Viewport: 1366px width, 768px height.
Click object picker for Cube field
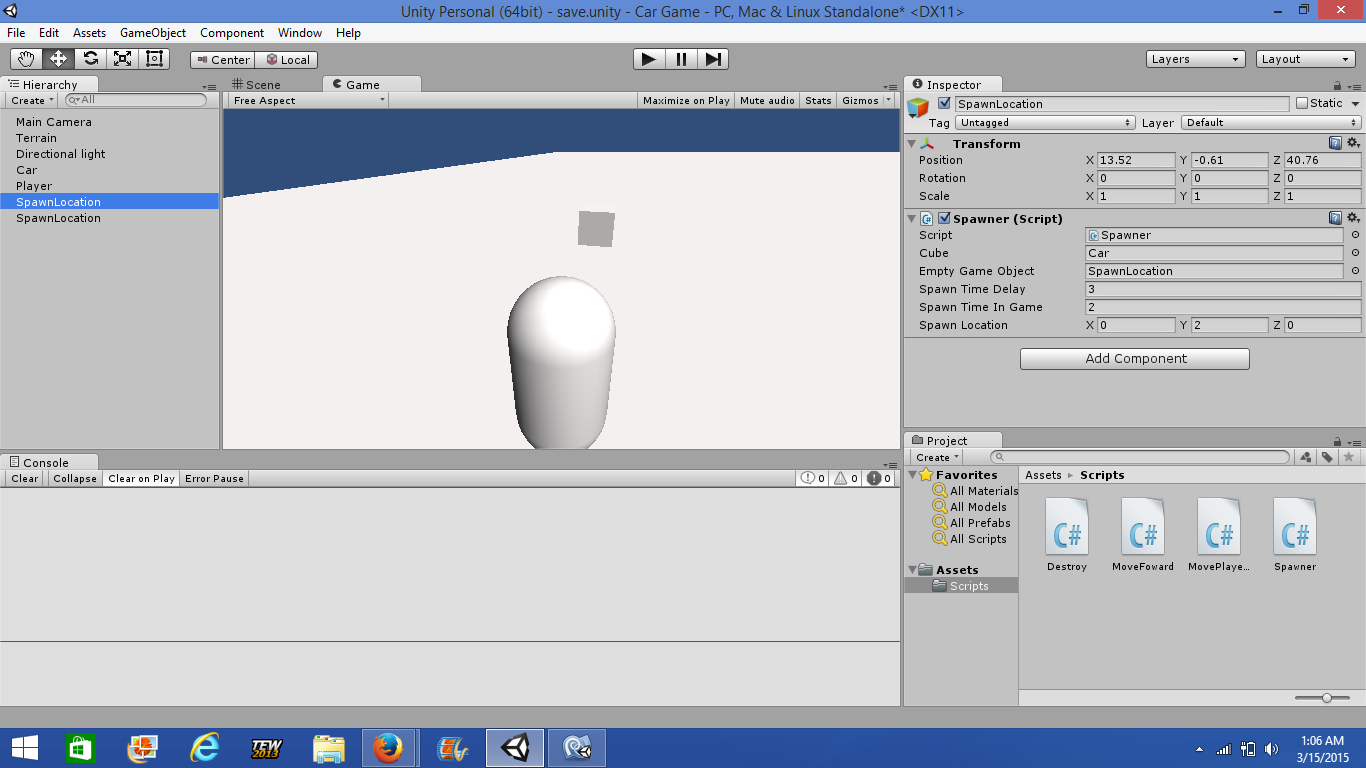[1355, 253]
